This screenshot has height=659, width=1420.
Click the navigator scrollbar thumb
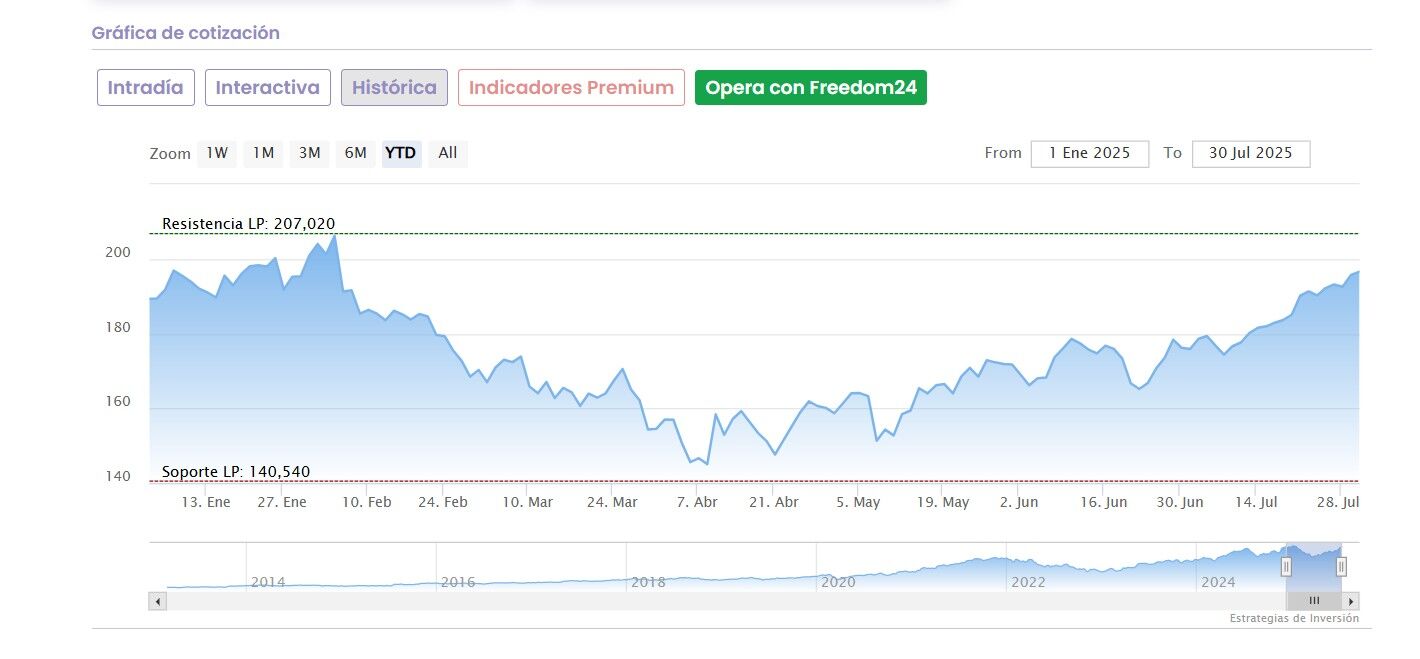click(x=1314, y=601)
